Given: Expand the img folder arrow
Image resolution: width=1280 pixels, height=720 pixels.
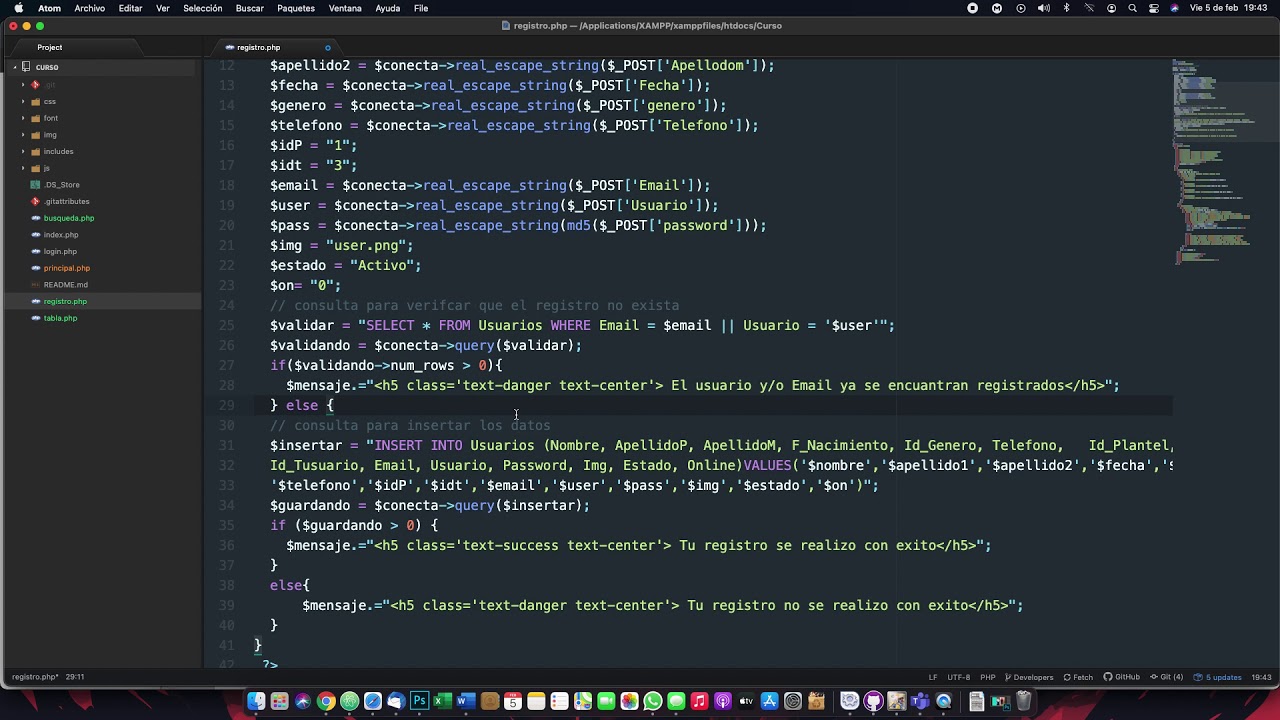Looking at the screenshot, I should pos(23,135).
